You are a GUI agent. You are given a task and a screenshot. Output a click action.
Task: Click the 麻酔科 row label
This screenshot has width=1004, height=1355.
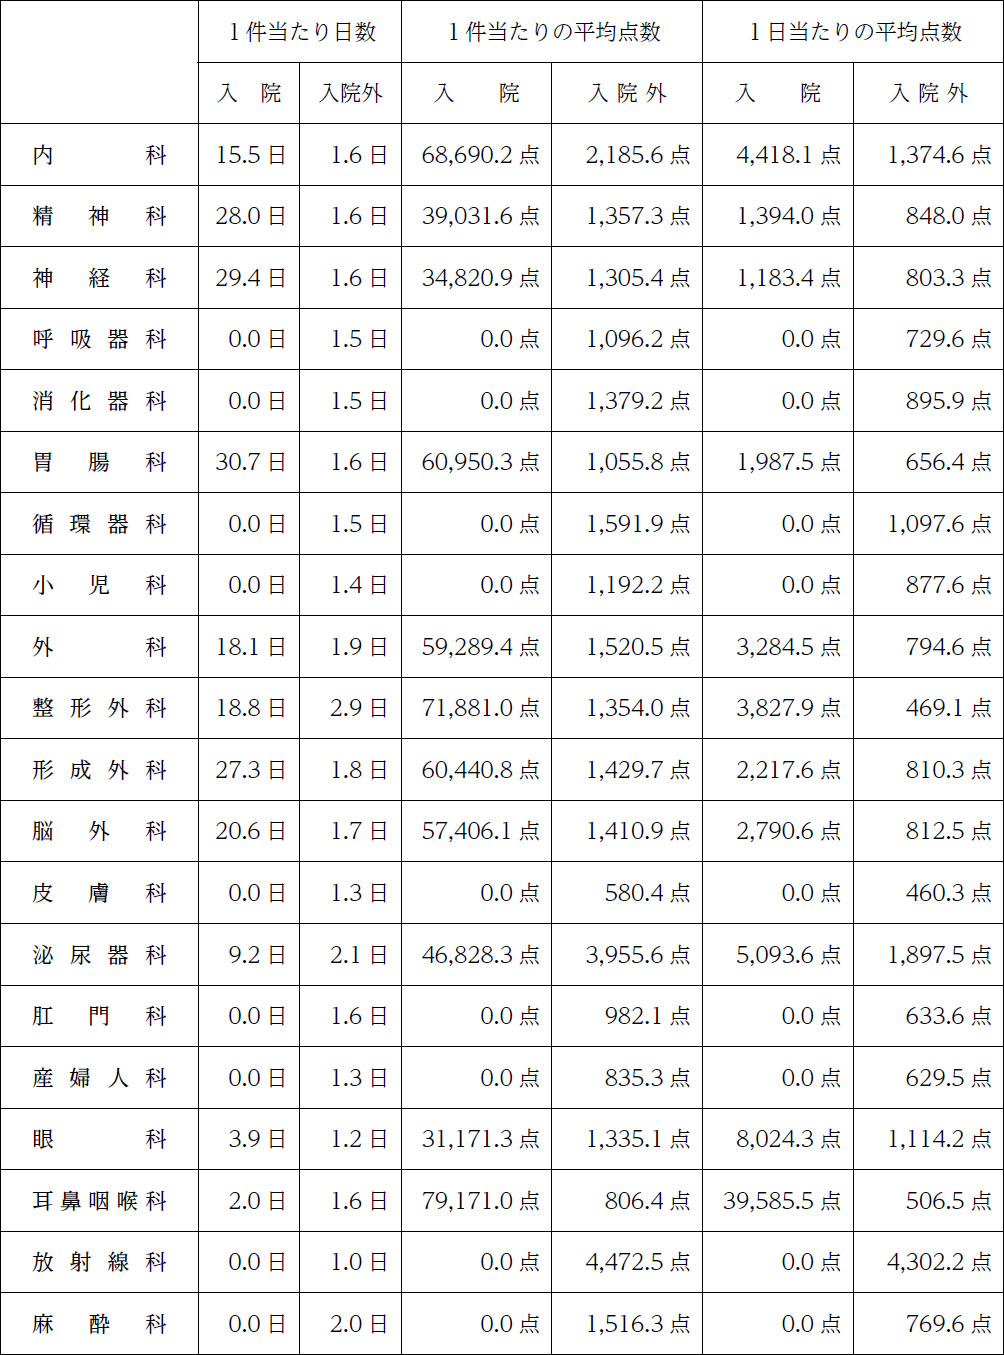[99, 1324]
